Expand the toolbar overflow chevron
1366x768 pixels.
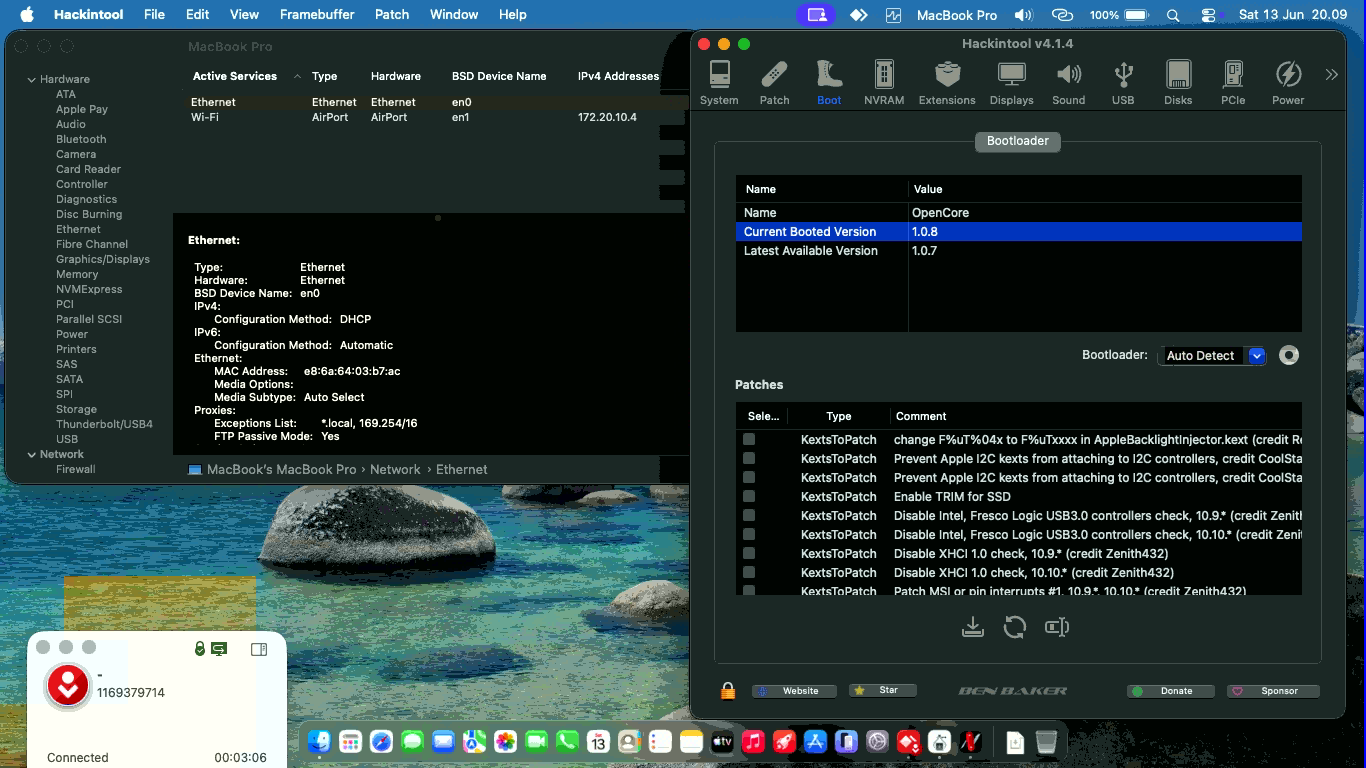click(1331, 74)
